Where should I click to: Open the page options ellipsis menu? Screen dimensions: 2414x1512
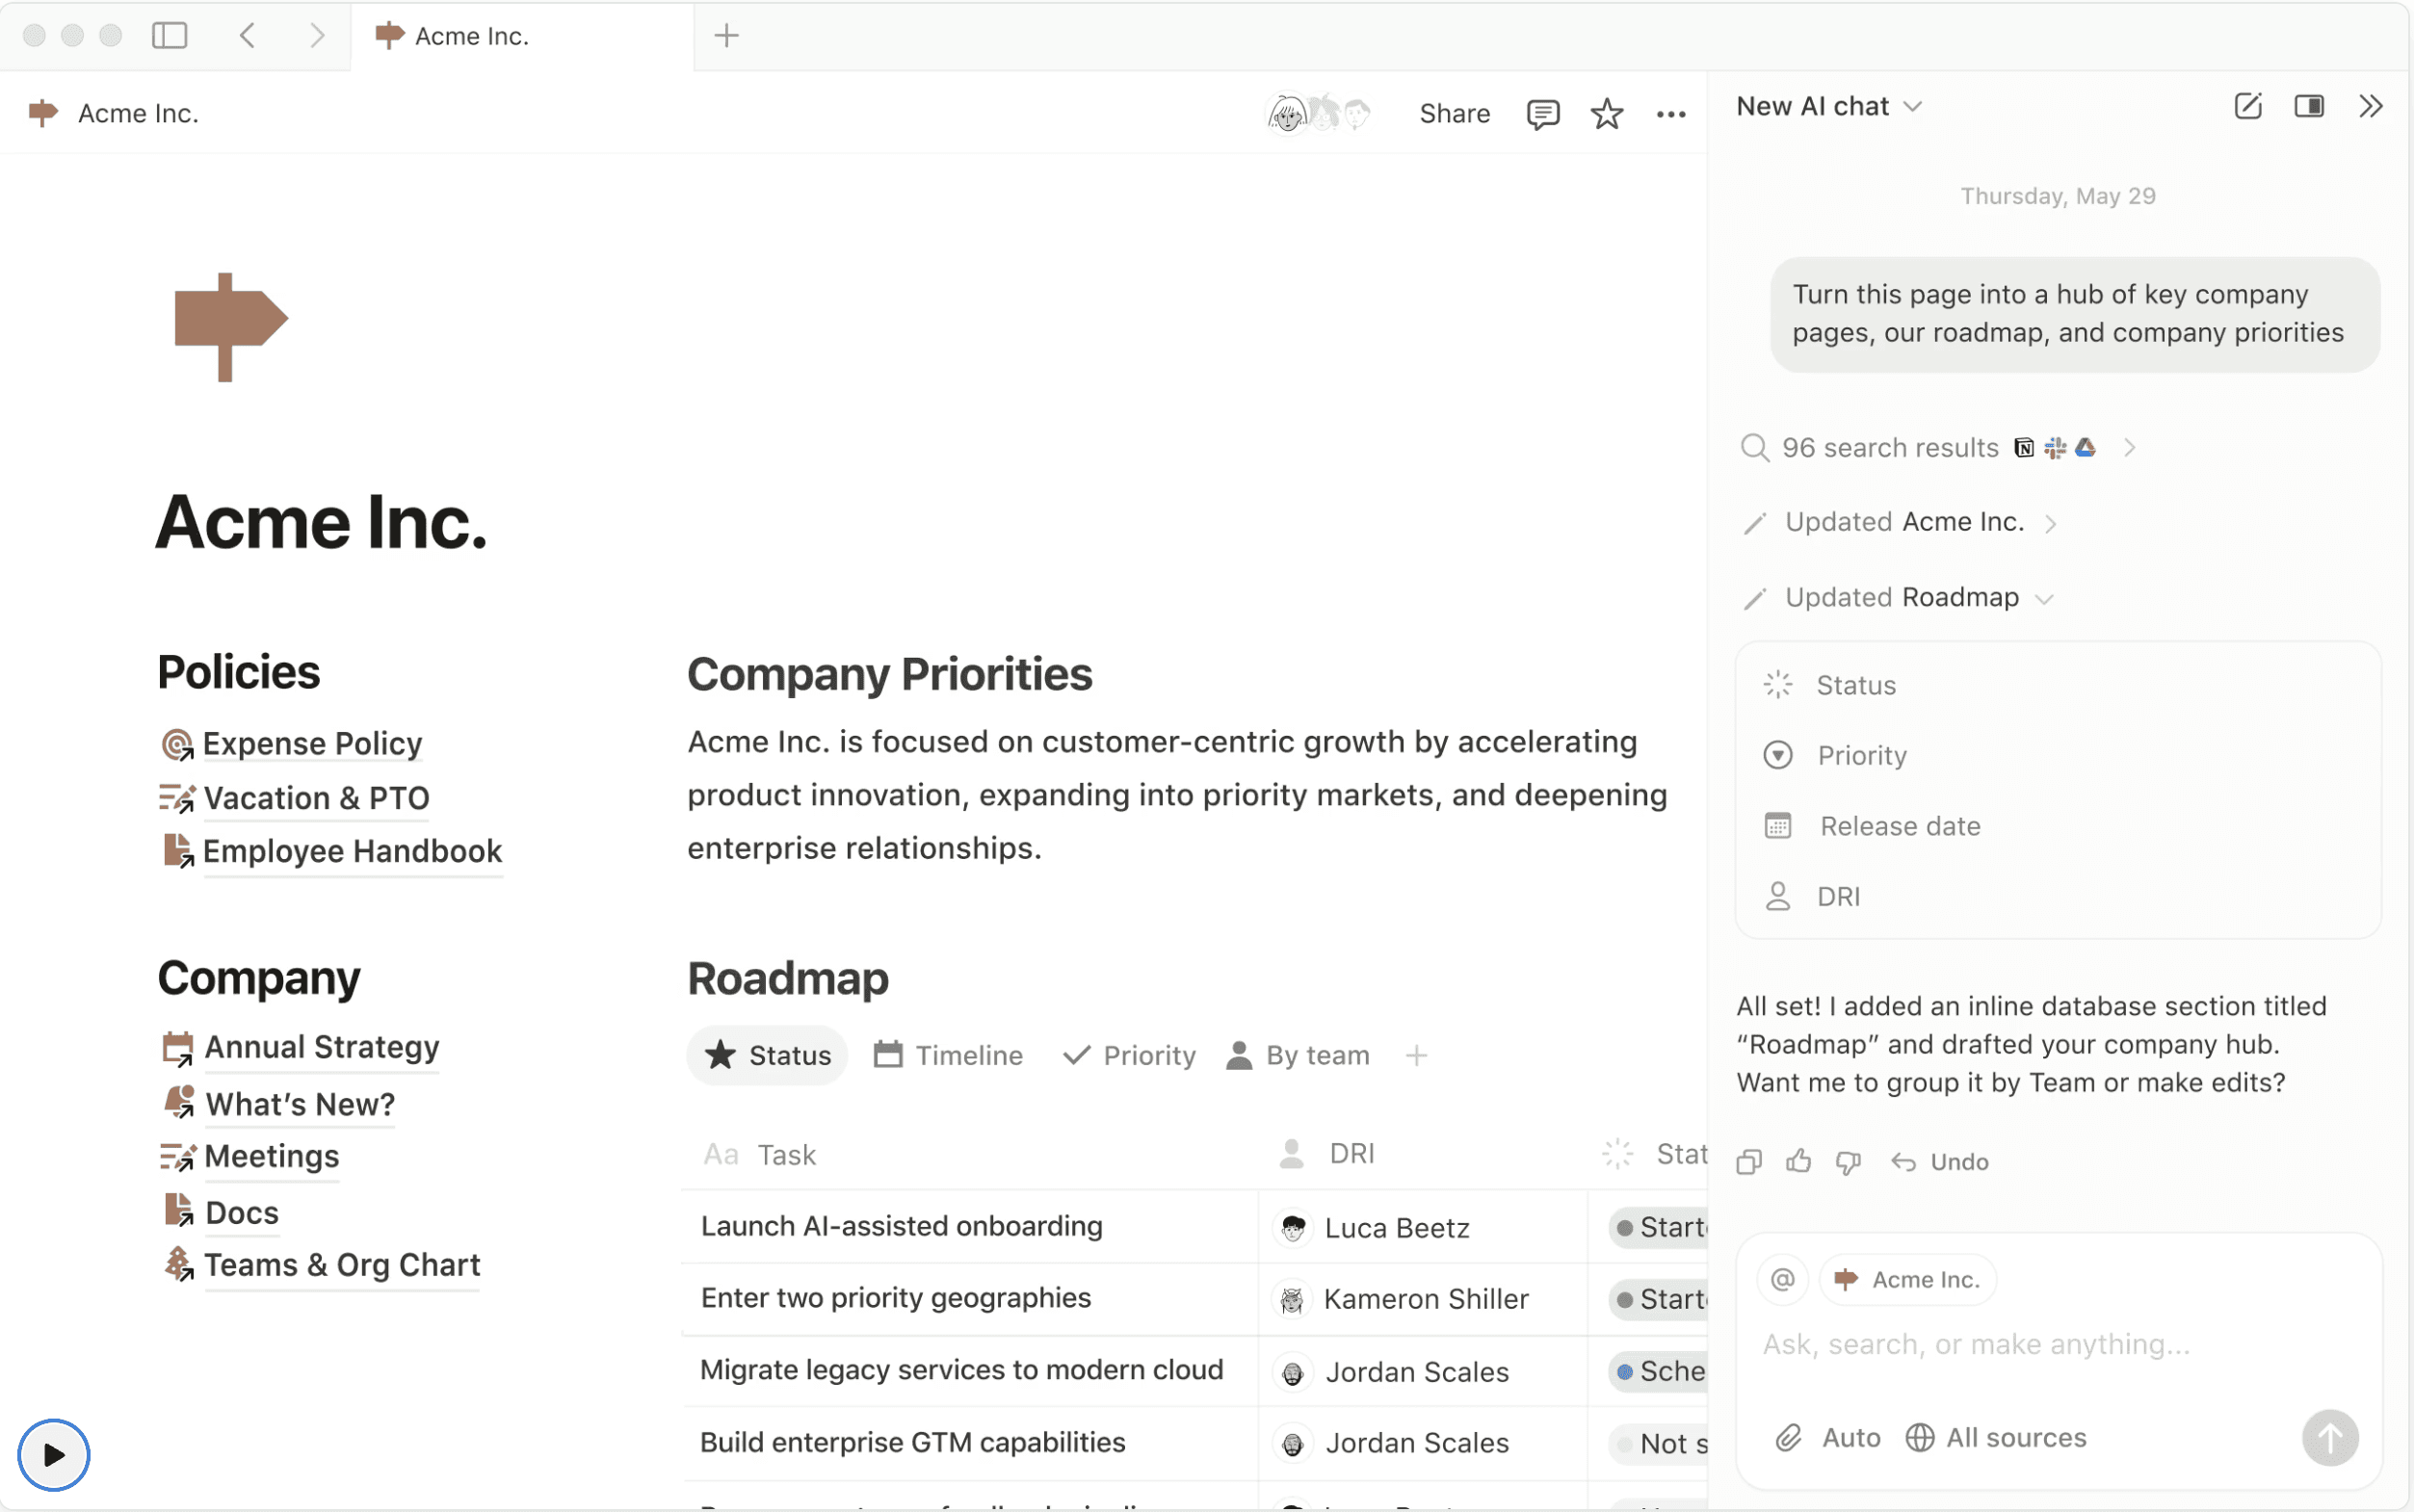point(1670,113)
